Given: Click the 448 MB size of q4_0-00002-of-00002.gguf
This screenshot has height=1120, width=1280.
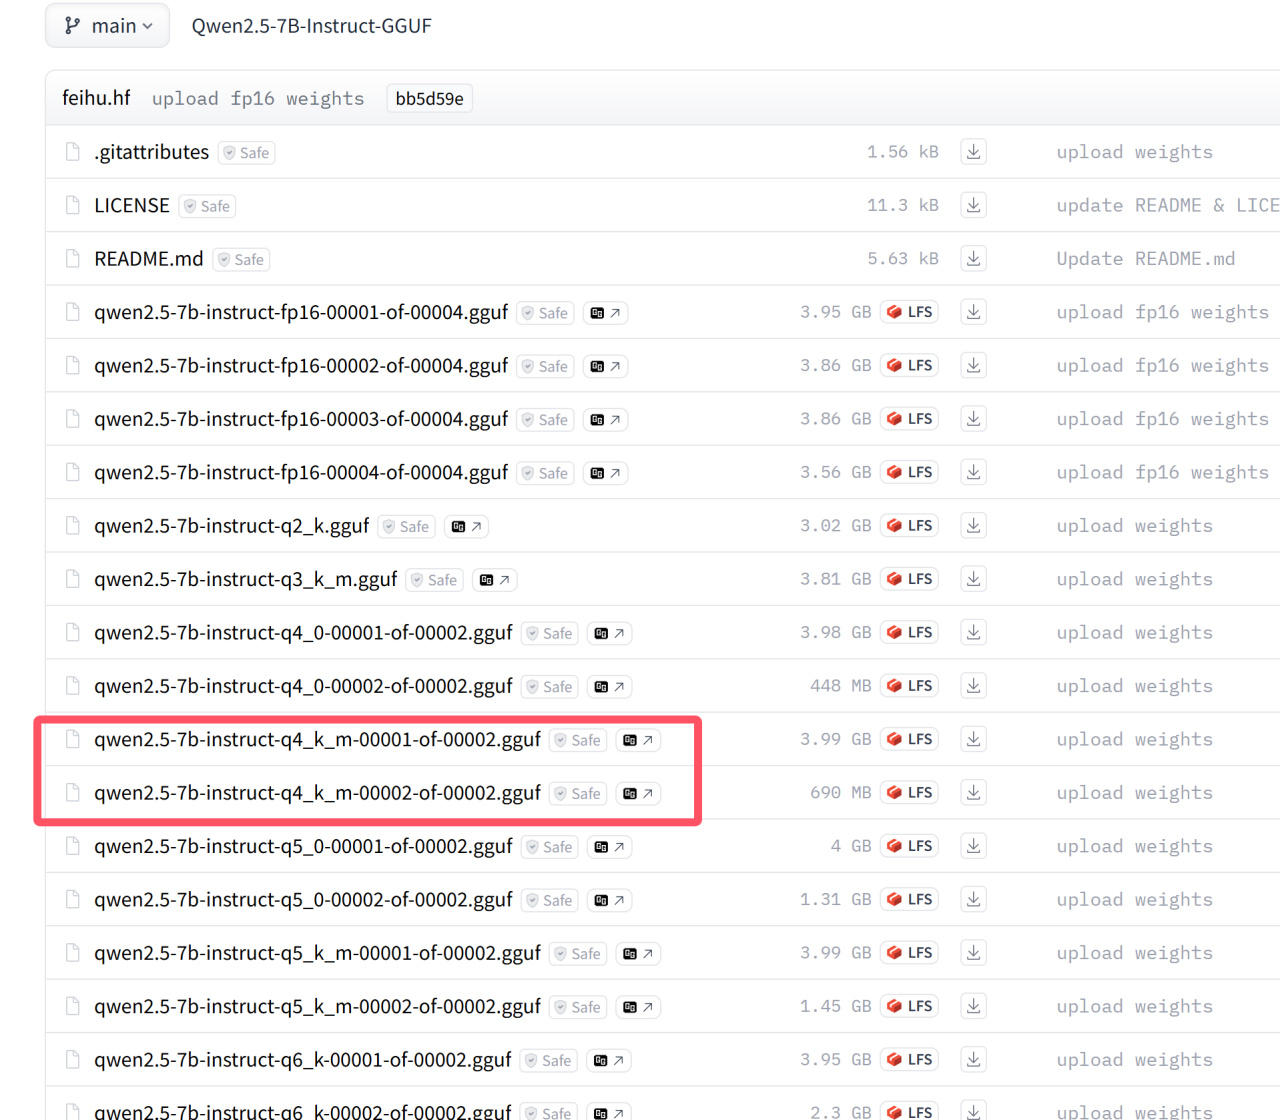Looking at the screenshot, I should click(x=840, y=685).
